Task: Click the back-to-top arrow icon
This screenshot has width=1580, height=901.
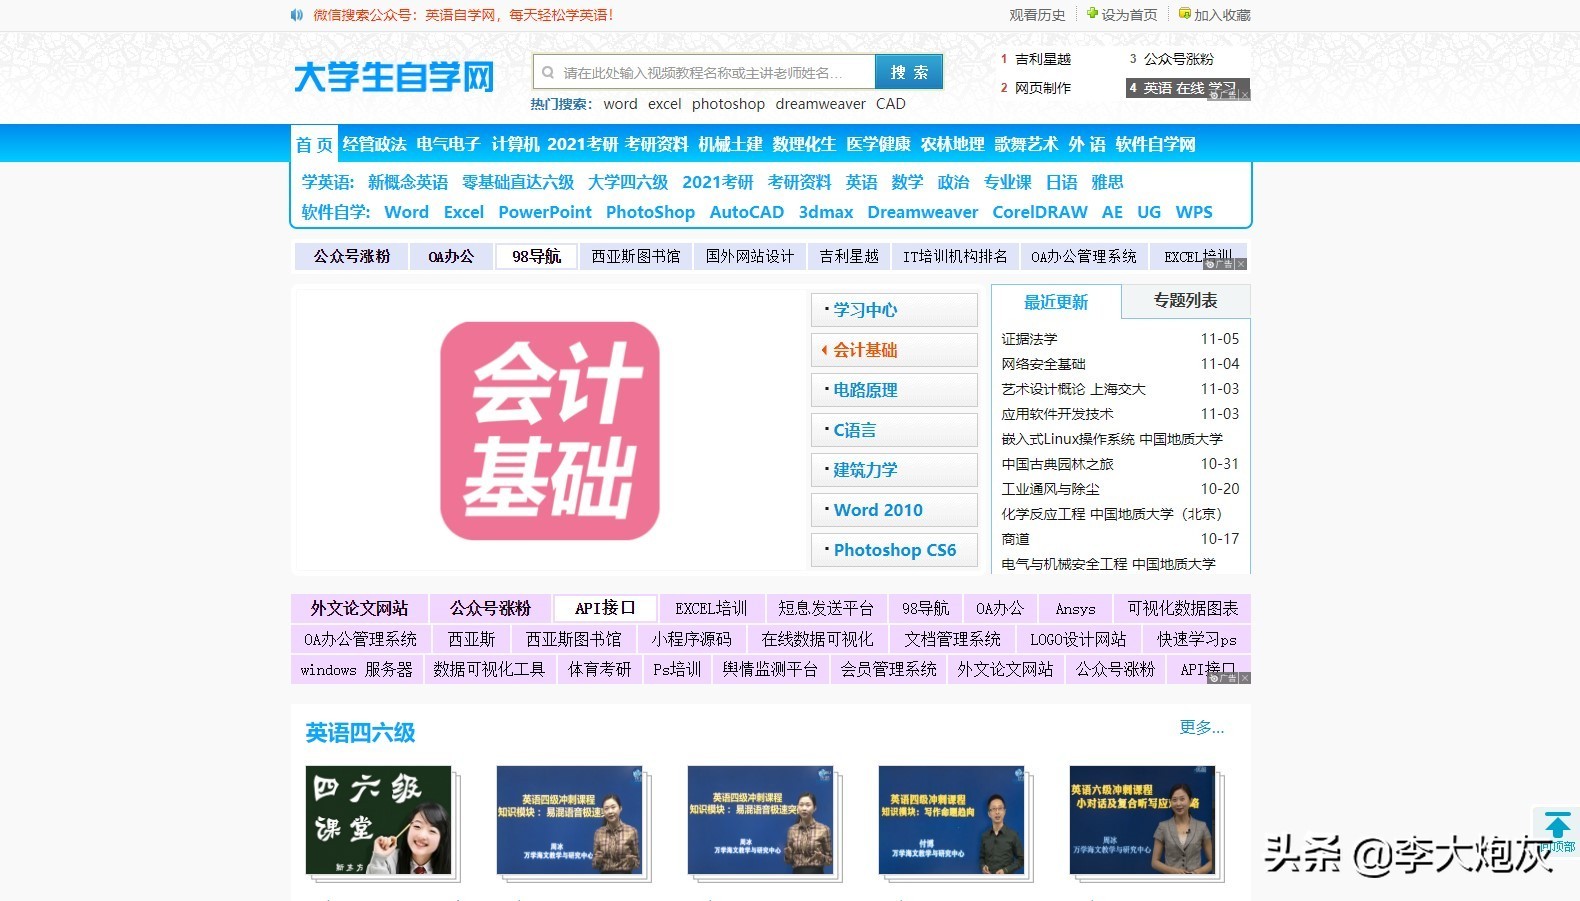Action: coord(1557,826)
